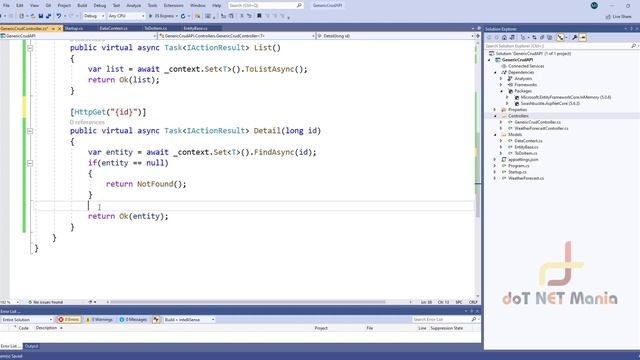Open the Build + IntelliSense dropdown
The width and height of the screenshot is (640, 360).
pos(189,320)
